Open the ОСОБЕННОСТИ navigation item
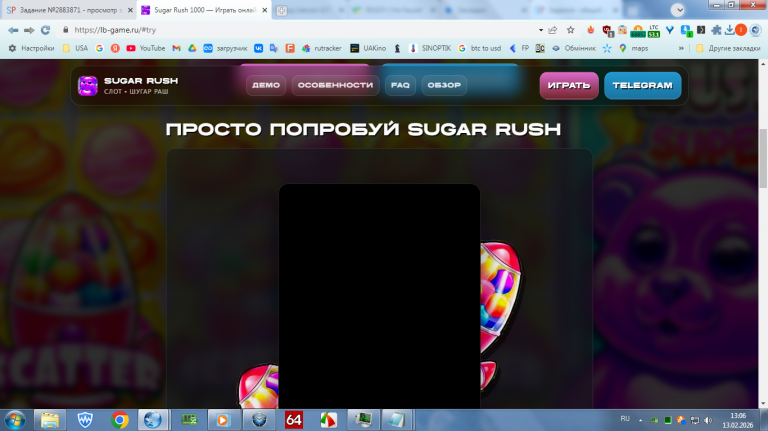The image size is (768, 431). pos(336,85)
